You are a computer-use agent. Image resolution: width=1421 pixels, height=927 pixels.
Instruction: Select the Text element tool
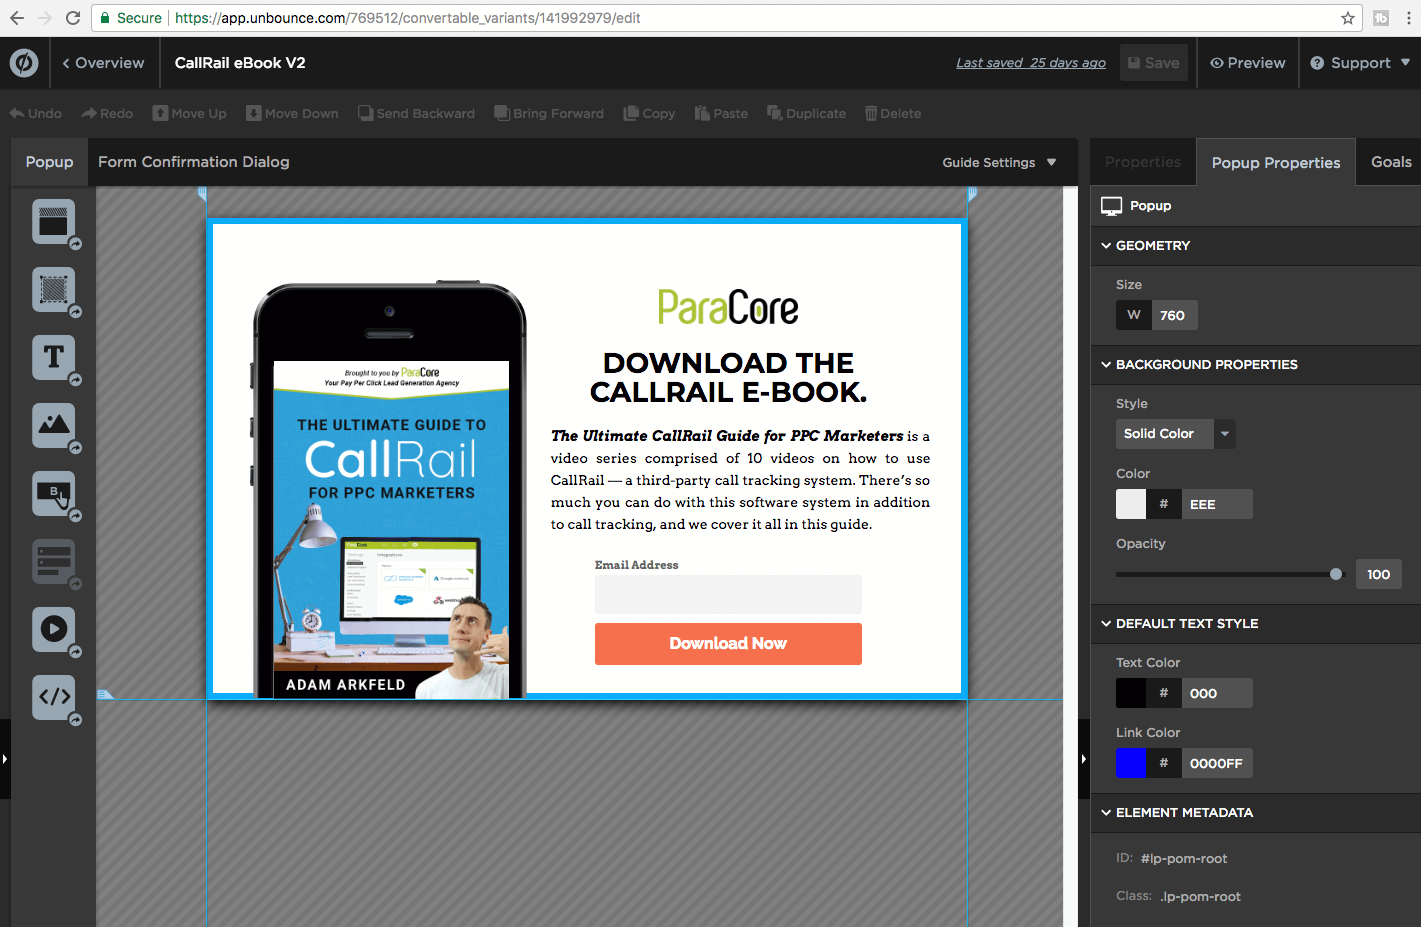54,358
